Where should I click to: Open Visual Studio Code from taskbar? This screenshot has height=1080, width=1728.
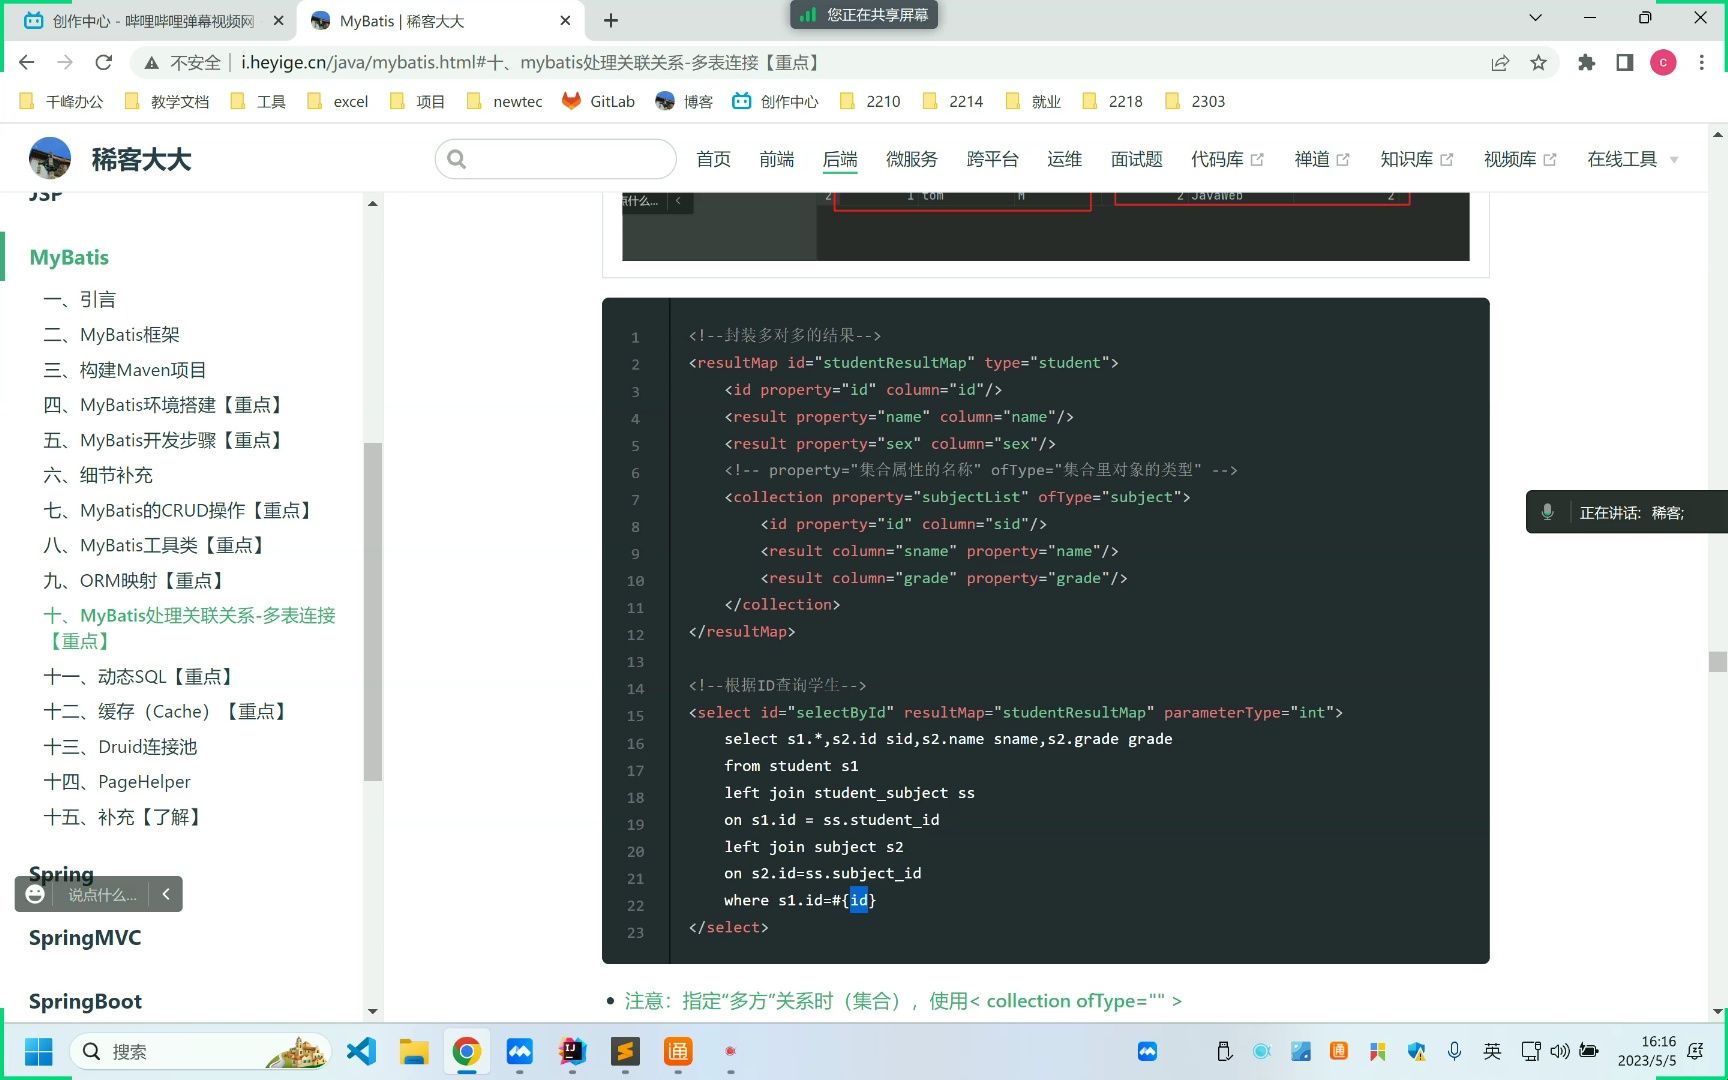361,1051
